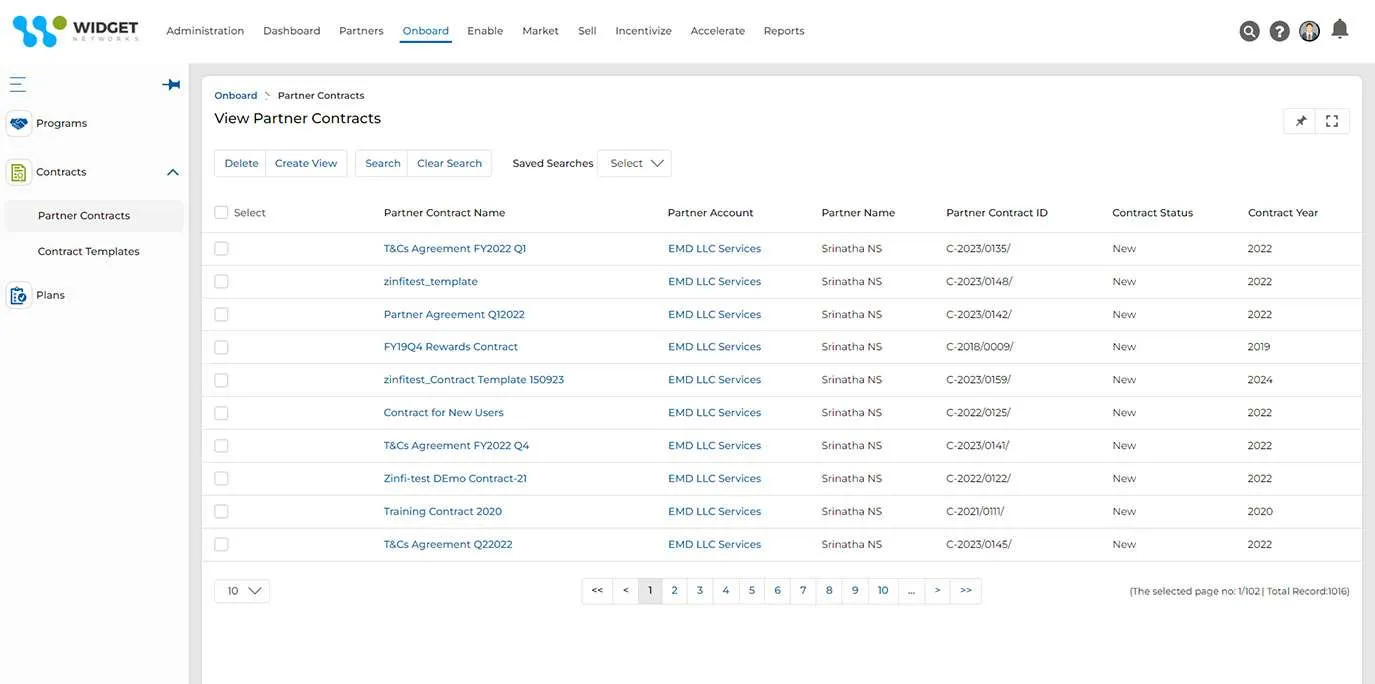Open the rows-per-page 10 dropdown
This screenshot has height=684, width=1375.
[242, 591]
